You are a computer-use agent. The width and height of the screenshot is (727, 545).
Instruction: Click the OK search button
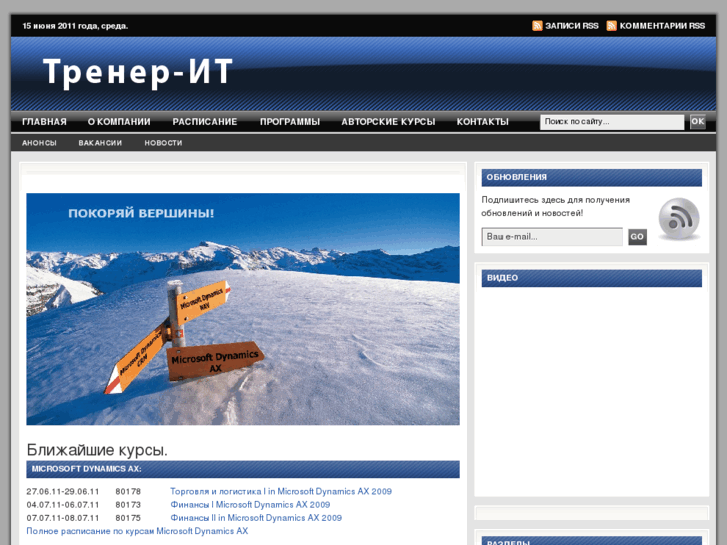coord(698,122)
